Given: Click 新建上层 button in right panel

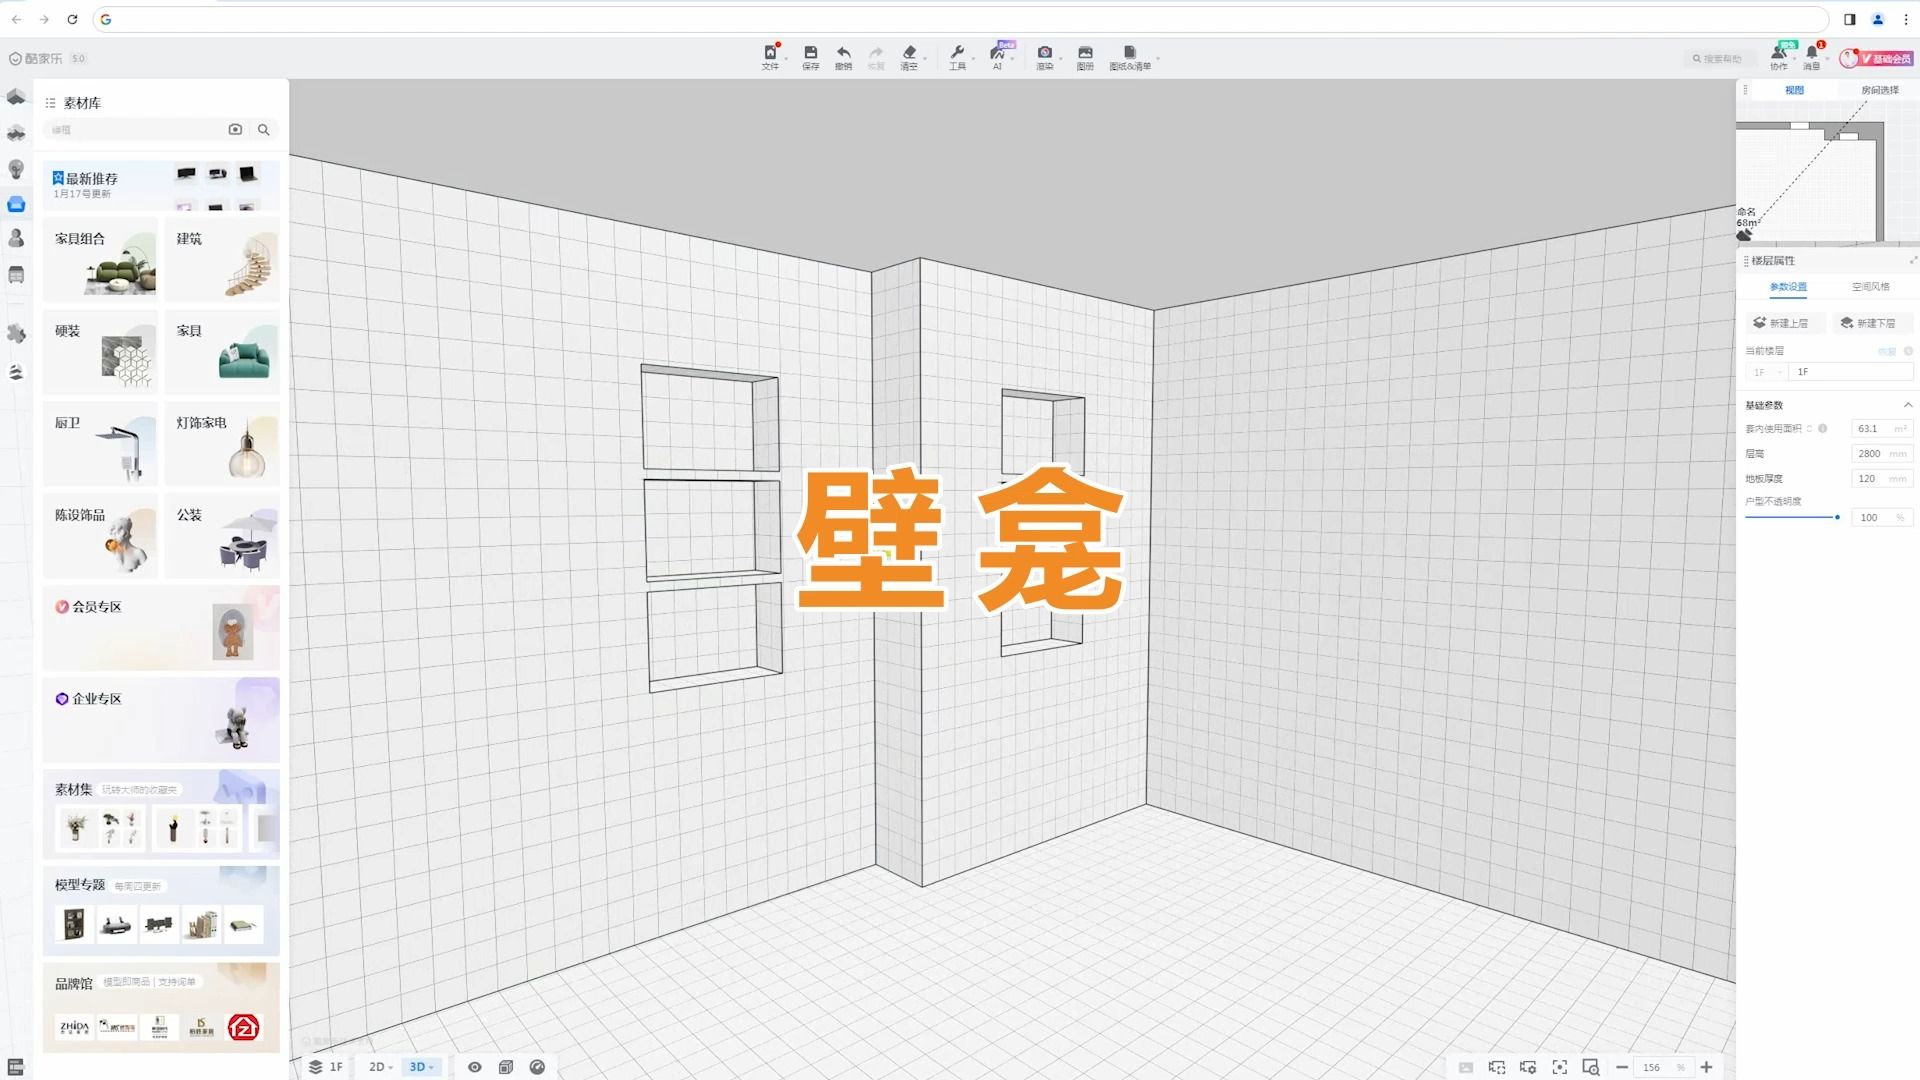Looking at the screenshot, I should (x=1783, y=322).
